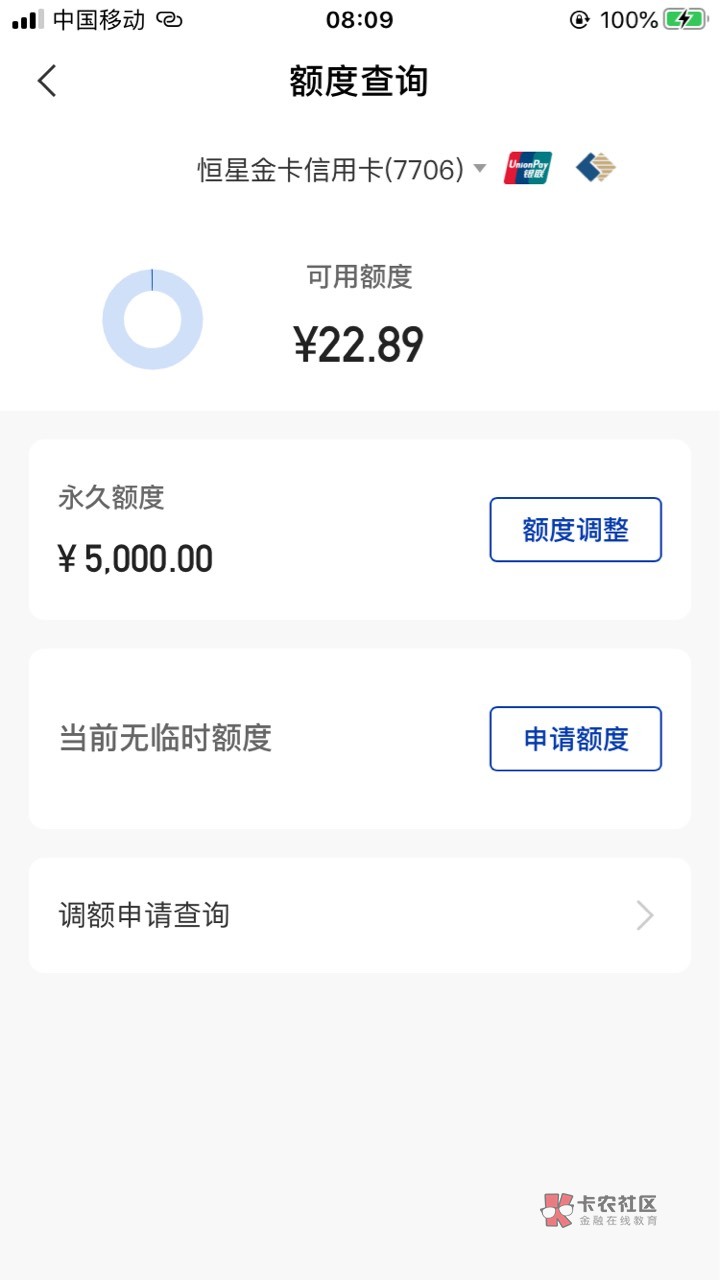Image resolution: width=720 pixels, height=1280 pixels.
Task: Open the card selector dropdown arrow
Action: pyautogui.click(x=480, y=168)
